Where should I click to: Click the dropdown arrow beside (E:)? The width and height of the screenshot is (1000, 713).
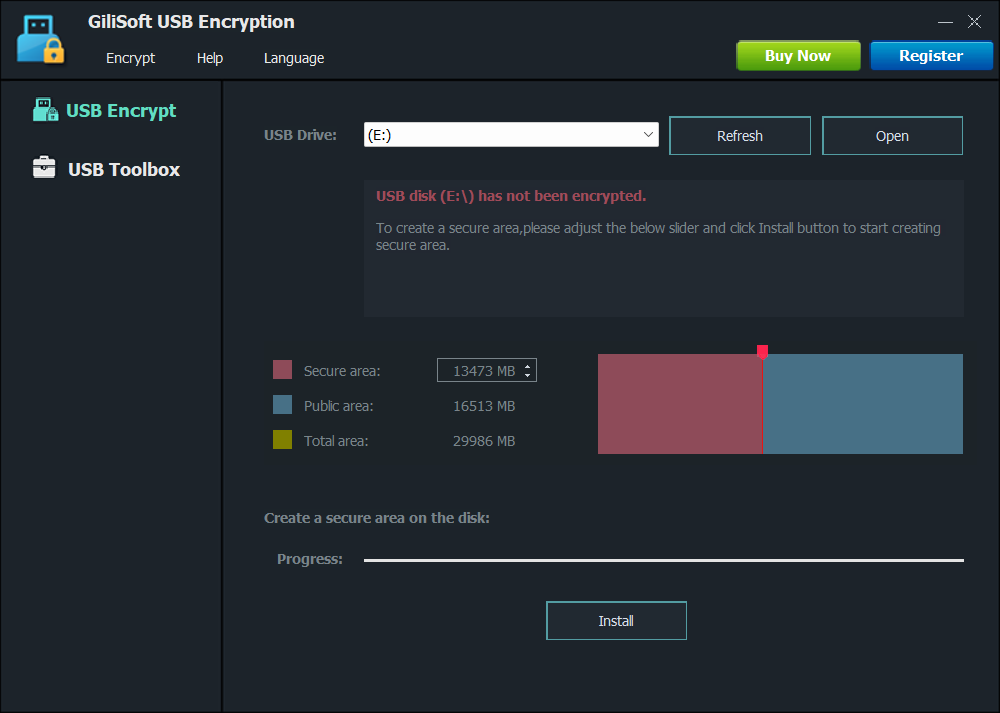pyautogui.click(x=648, y=134)
